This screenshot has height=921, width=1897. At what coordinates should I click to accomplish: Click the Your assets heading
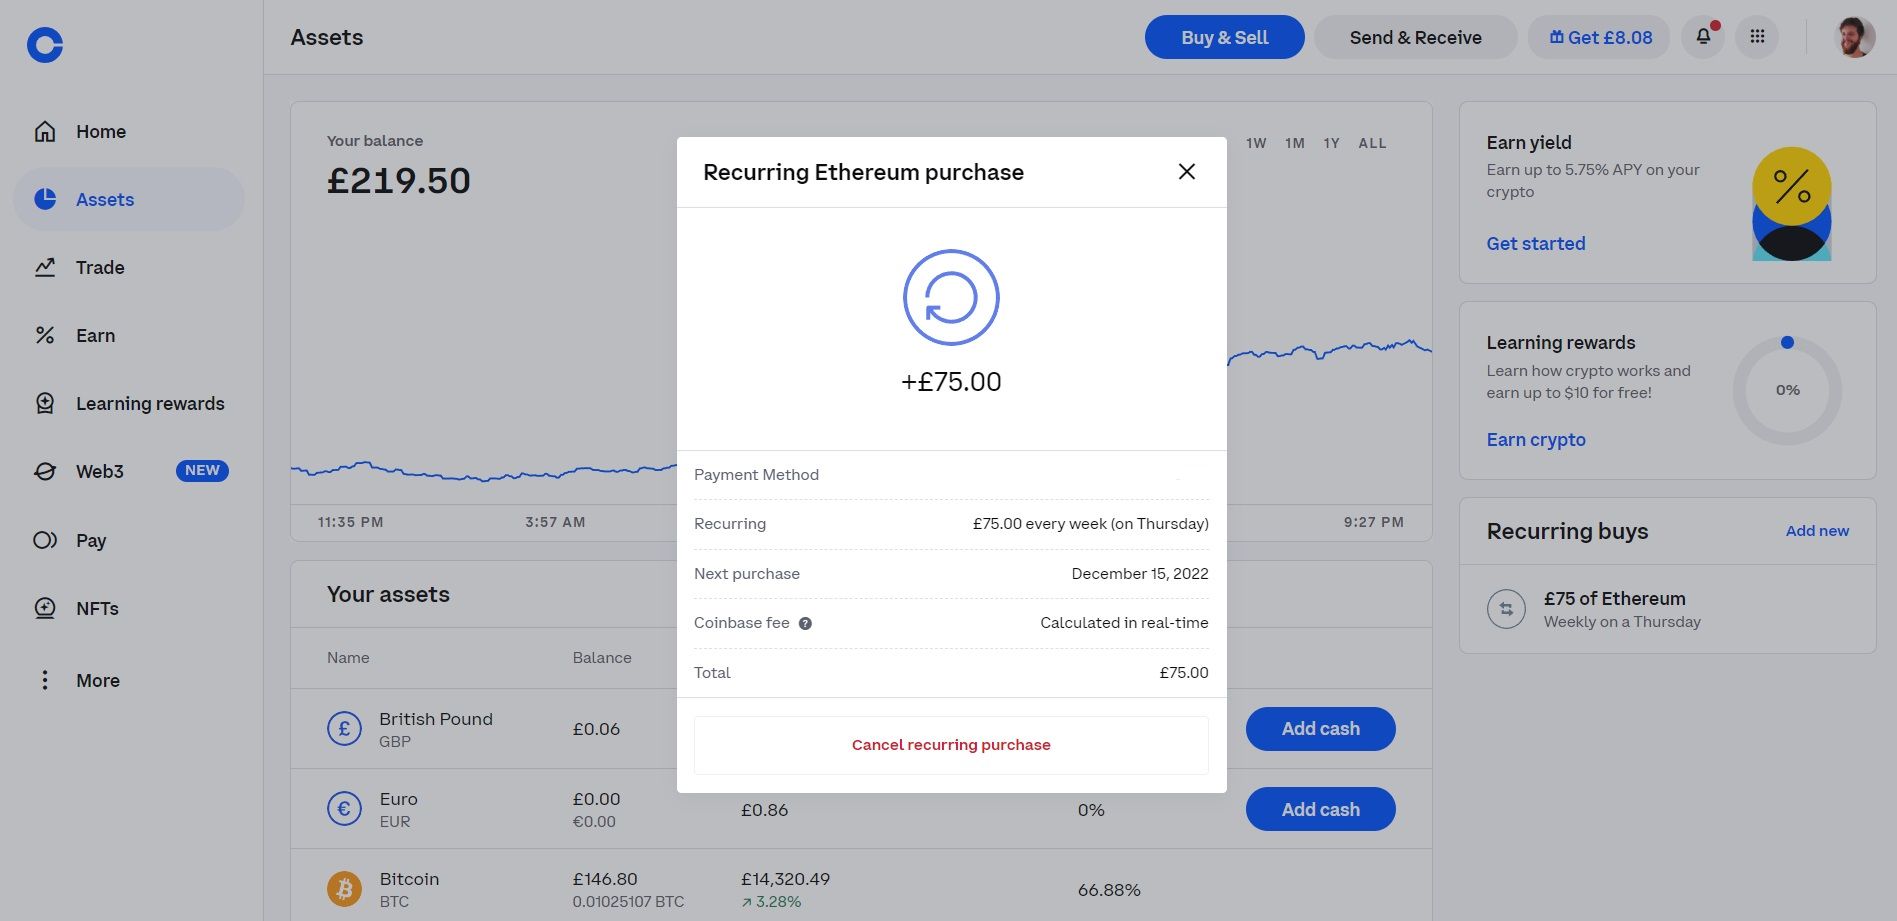coord(388,594)
